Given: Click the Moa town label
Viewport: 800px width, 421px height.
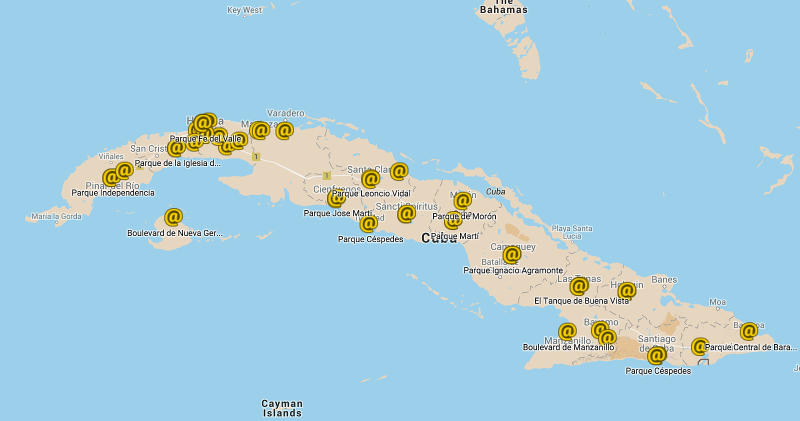Looking at the screenshot, I should coord(717,302).
